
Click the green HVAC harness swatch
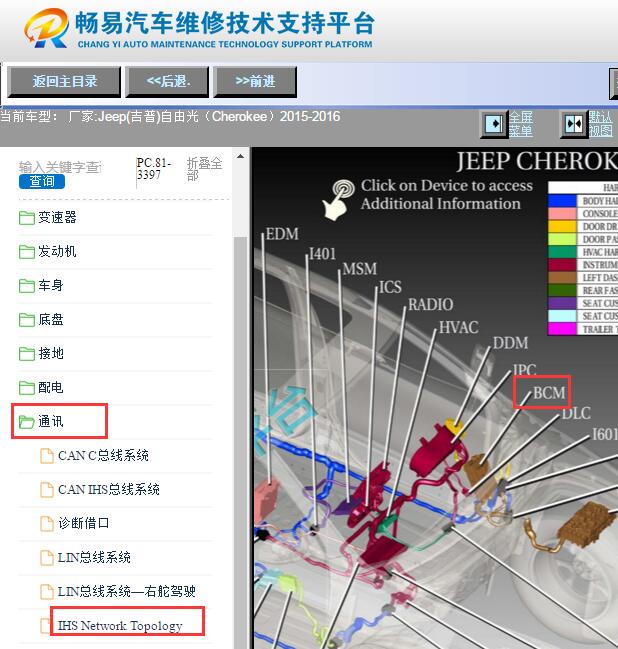(x=562, y=252)
